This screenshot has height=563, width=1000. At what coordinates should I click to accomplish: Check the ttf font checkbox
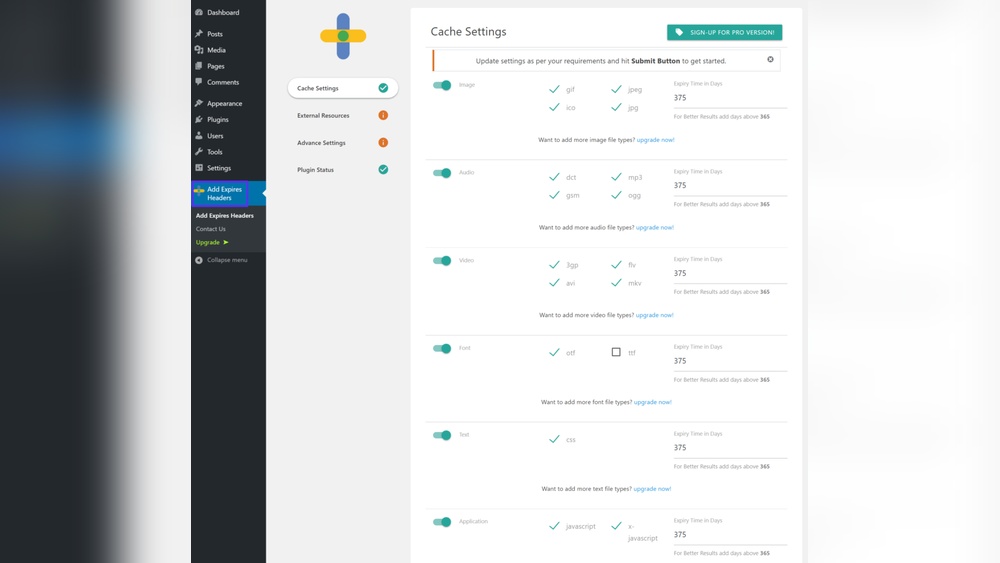coord(616,352)
